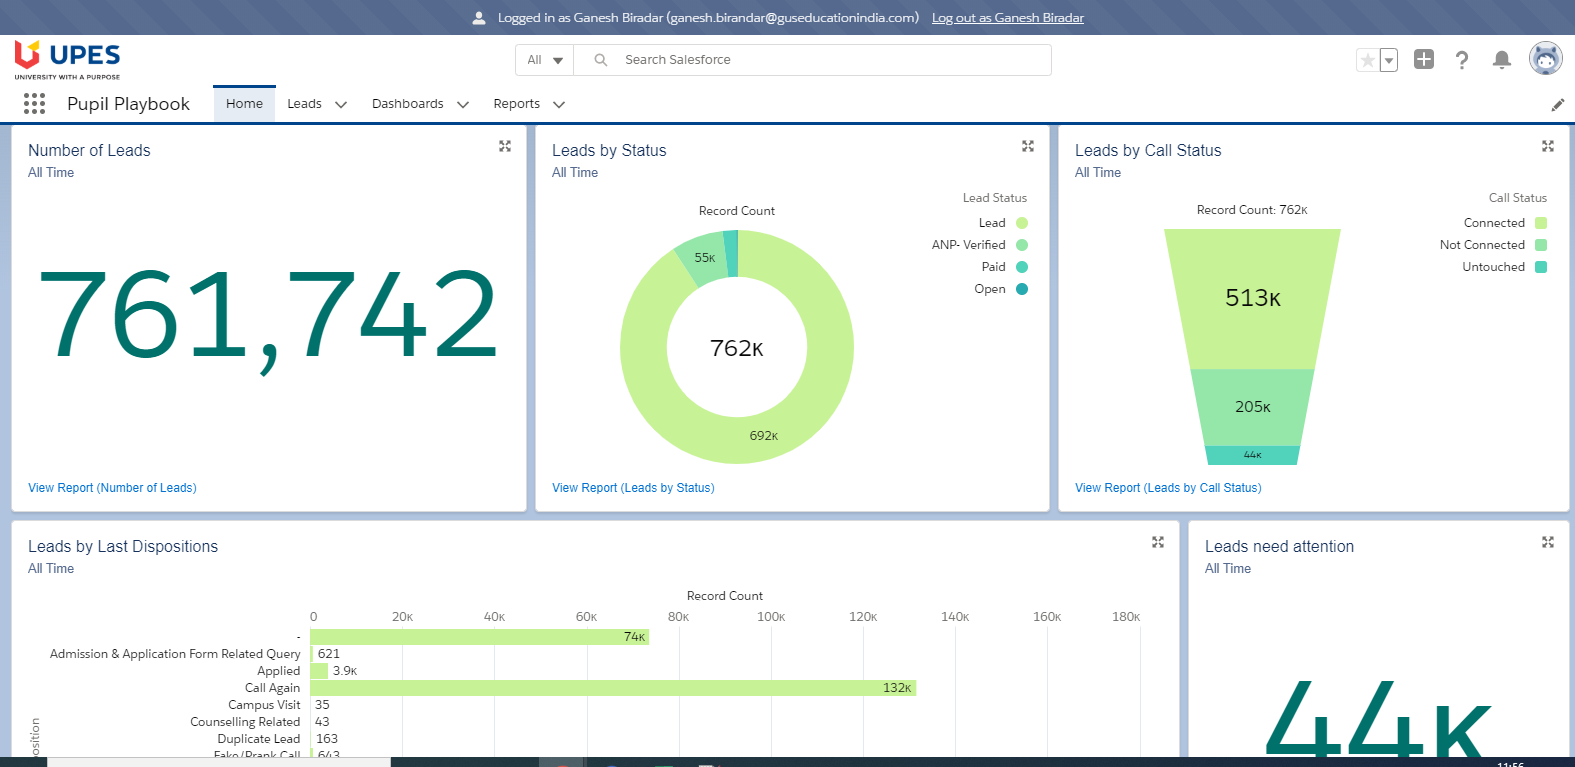Select the Untouched legend color swatch
This screenshot has width=1575, height=767.
click(1541, 267)
